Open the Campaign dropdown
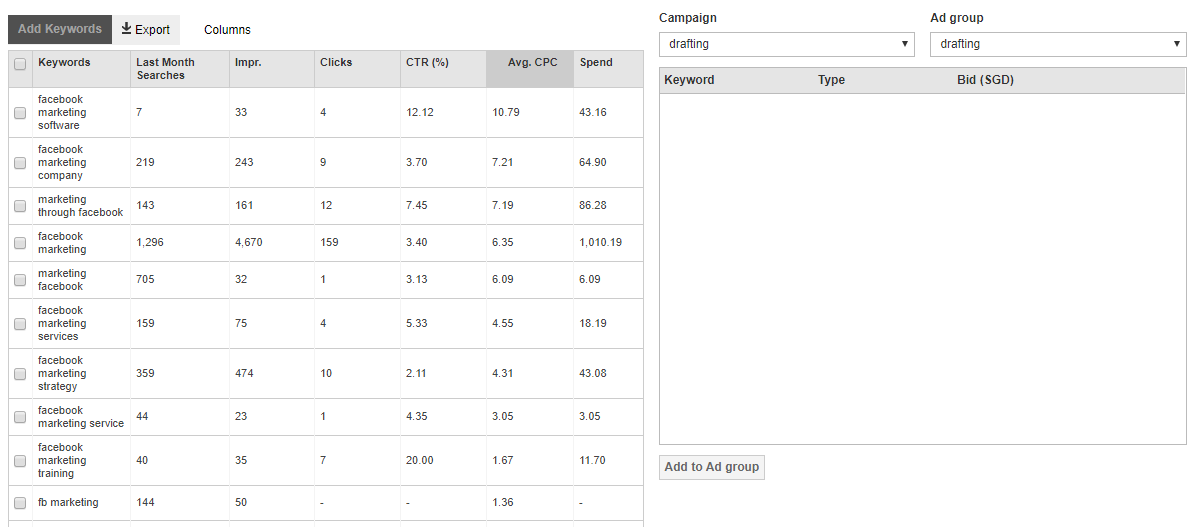This screenshot has height=527, width=1196. [x=786, y=44]
